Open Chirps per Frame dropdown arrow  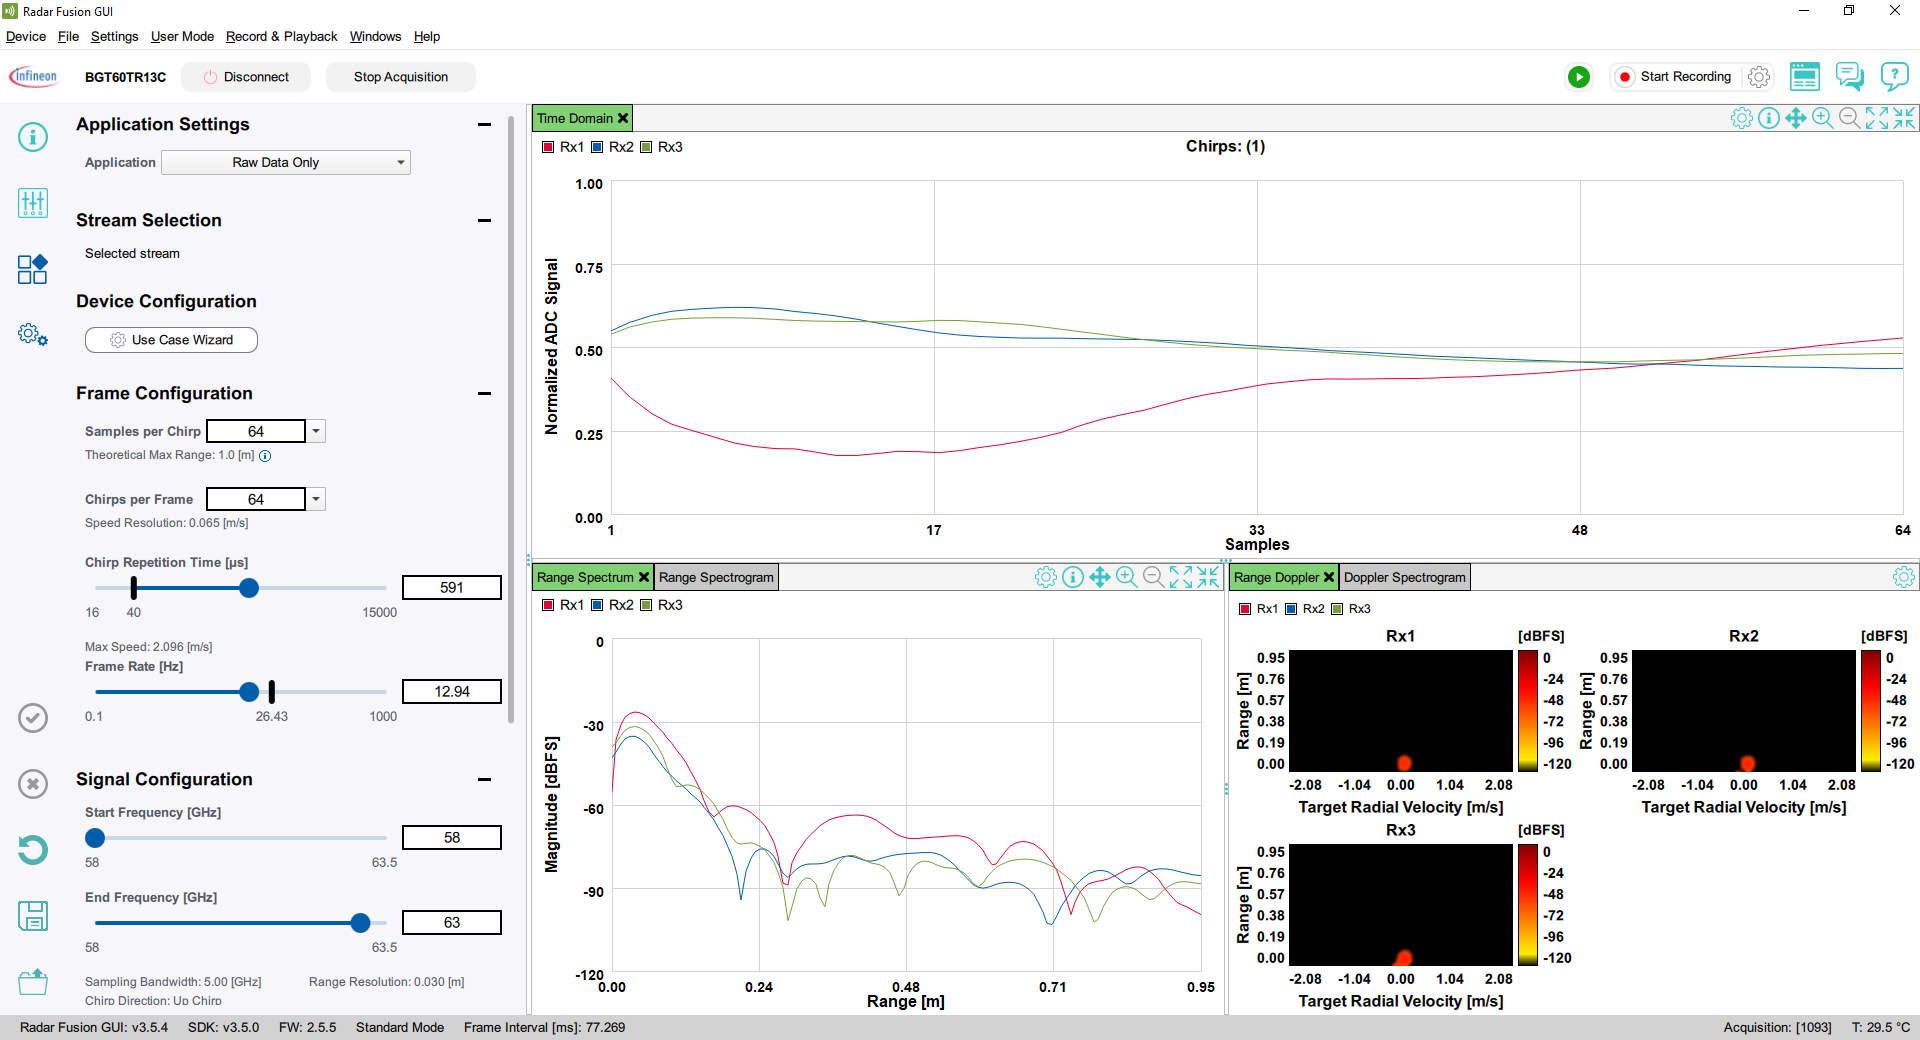click(x=316, y=499)
